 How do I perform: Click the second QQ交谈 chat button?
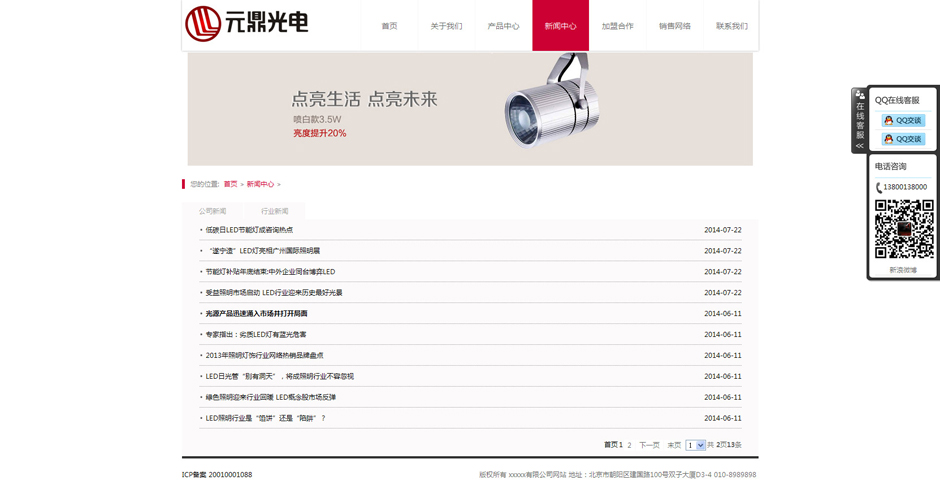(903, 139)
